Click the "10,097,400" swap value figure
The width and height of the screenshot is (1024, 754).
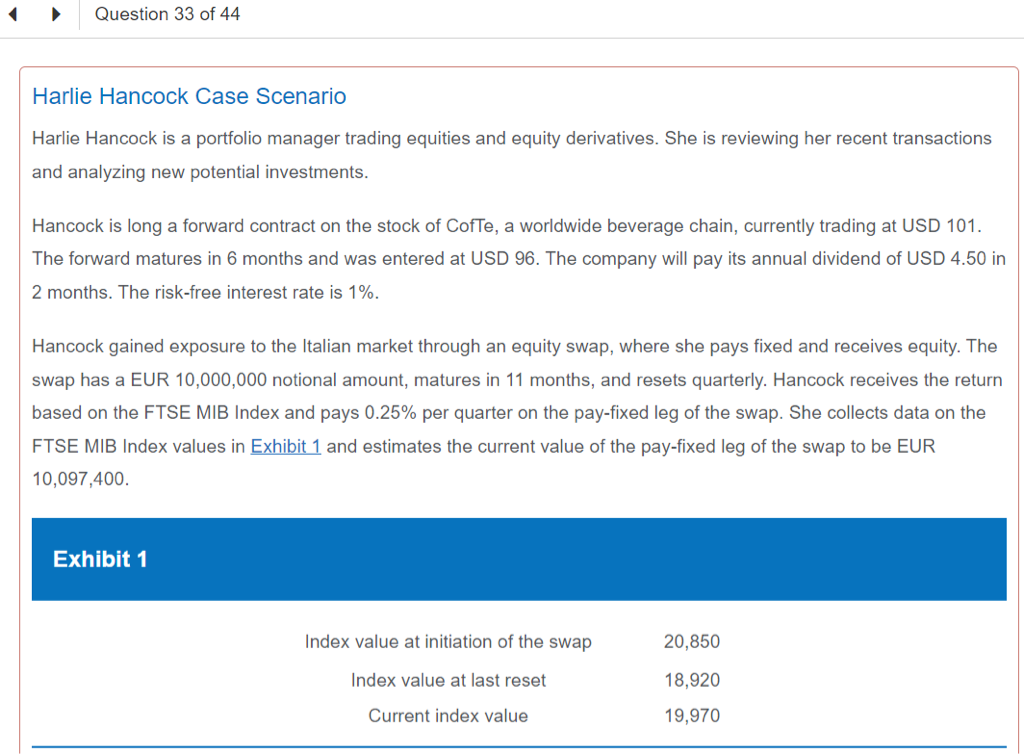coord(80,480)
